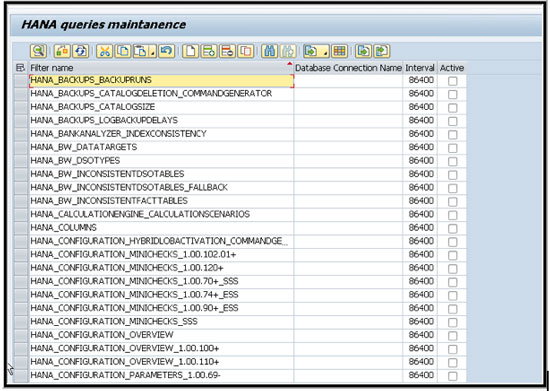Toggle Active for HANA_BANKANALYZER_INDEXCONSISTENCY
The width and height of the screenshot is (550, 391).
452,134
